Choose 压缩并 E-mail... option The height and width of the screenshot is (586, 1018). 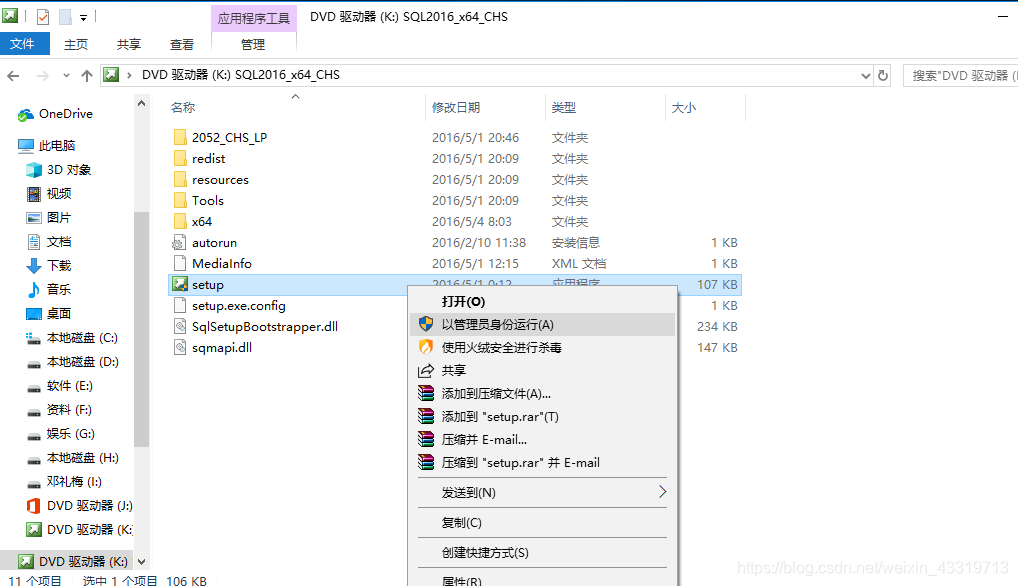coord(543,440)
